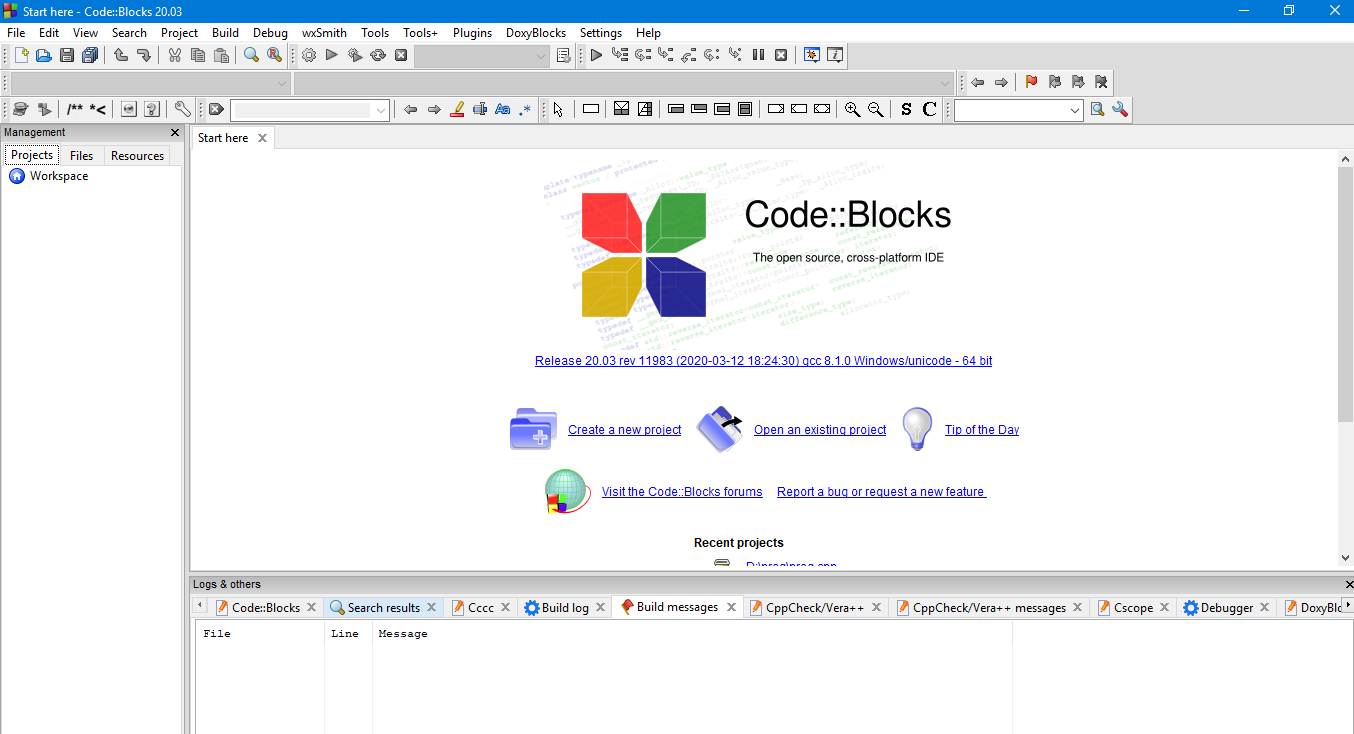Screen dimensions: 1354x734
Task: Open the Settings menu
Action: [600, 33]
